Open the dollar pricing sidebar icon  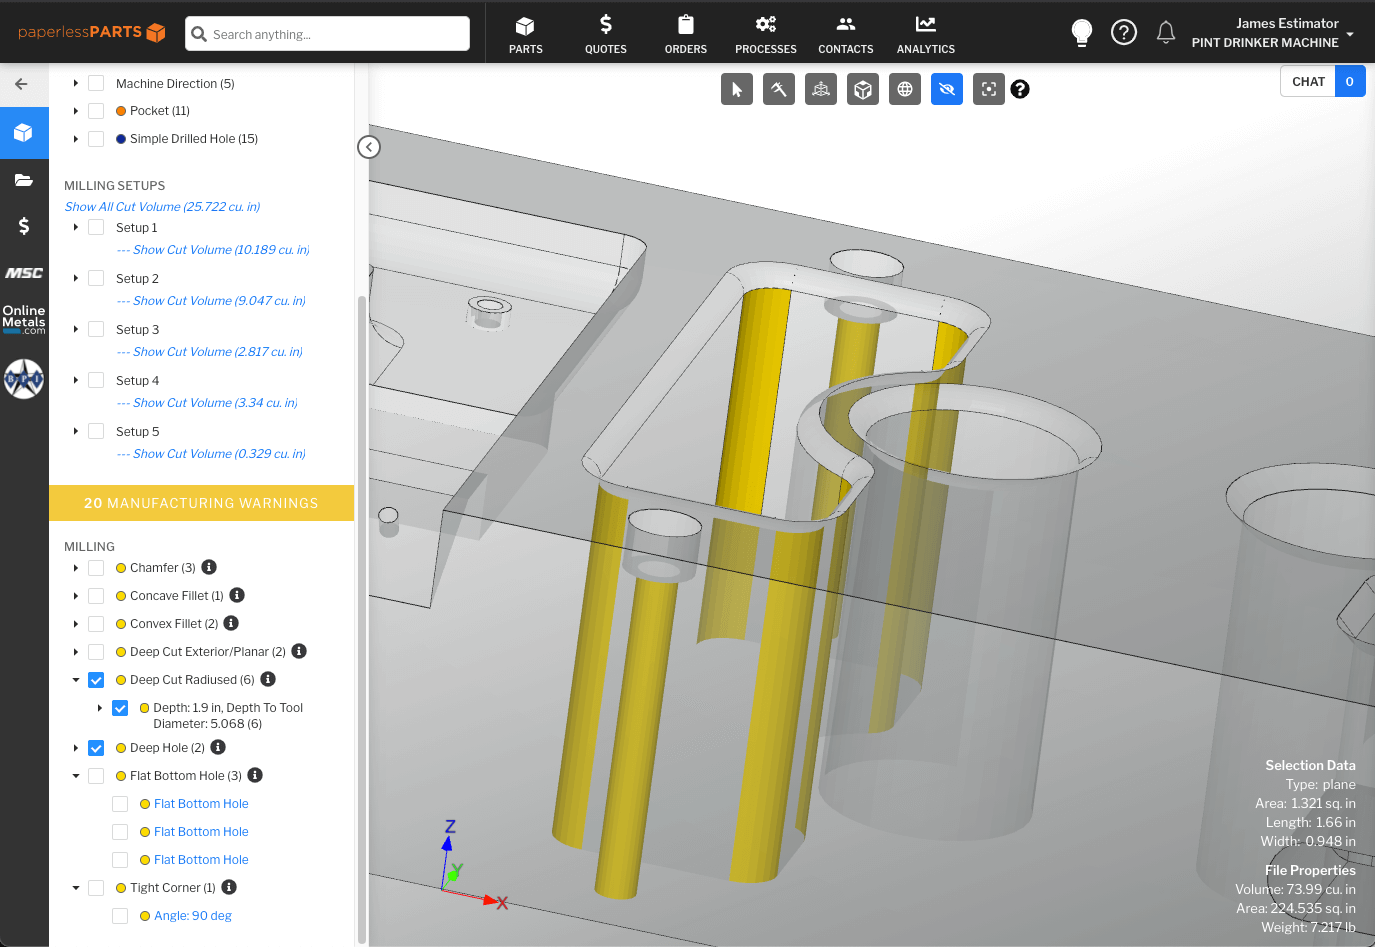point(24,226)
